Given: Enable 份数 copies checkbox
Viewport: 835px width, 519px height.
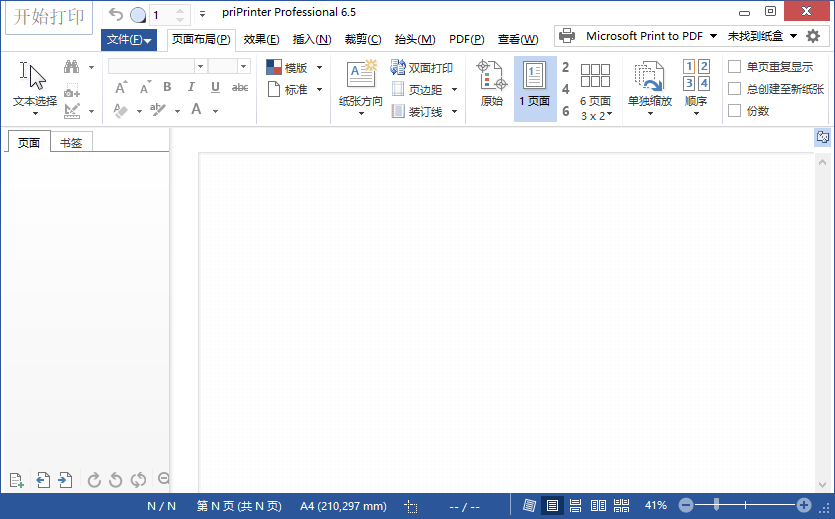Looking at the screenshot, I should [x=734, y=110].
